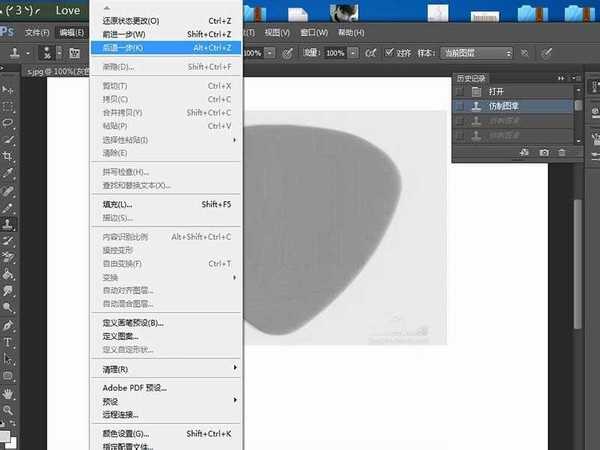Choose 前进一步 Shift+Ctrl+Z menu item

pos(166,34)
